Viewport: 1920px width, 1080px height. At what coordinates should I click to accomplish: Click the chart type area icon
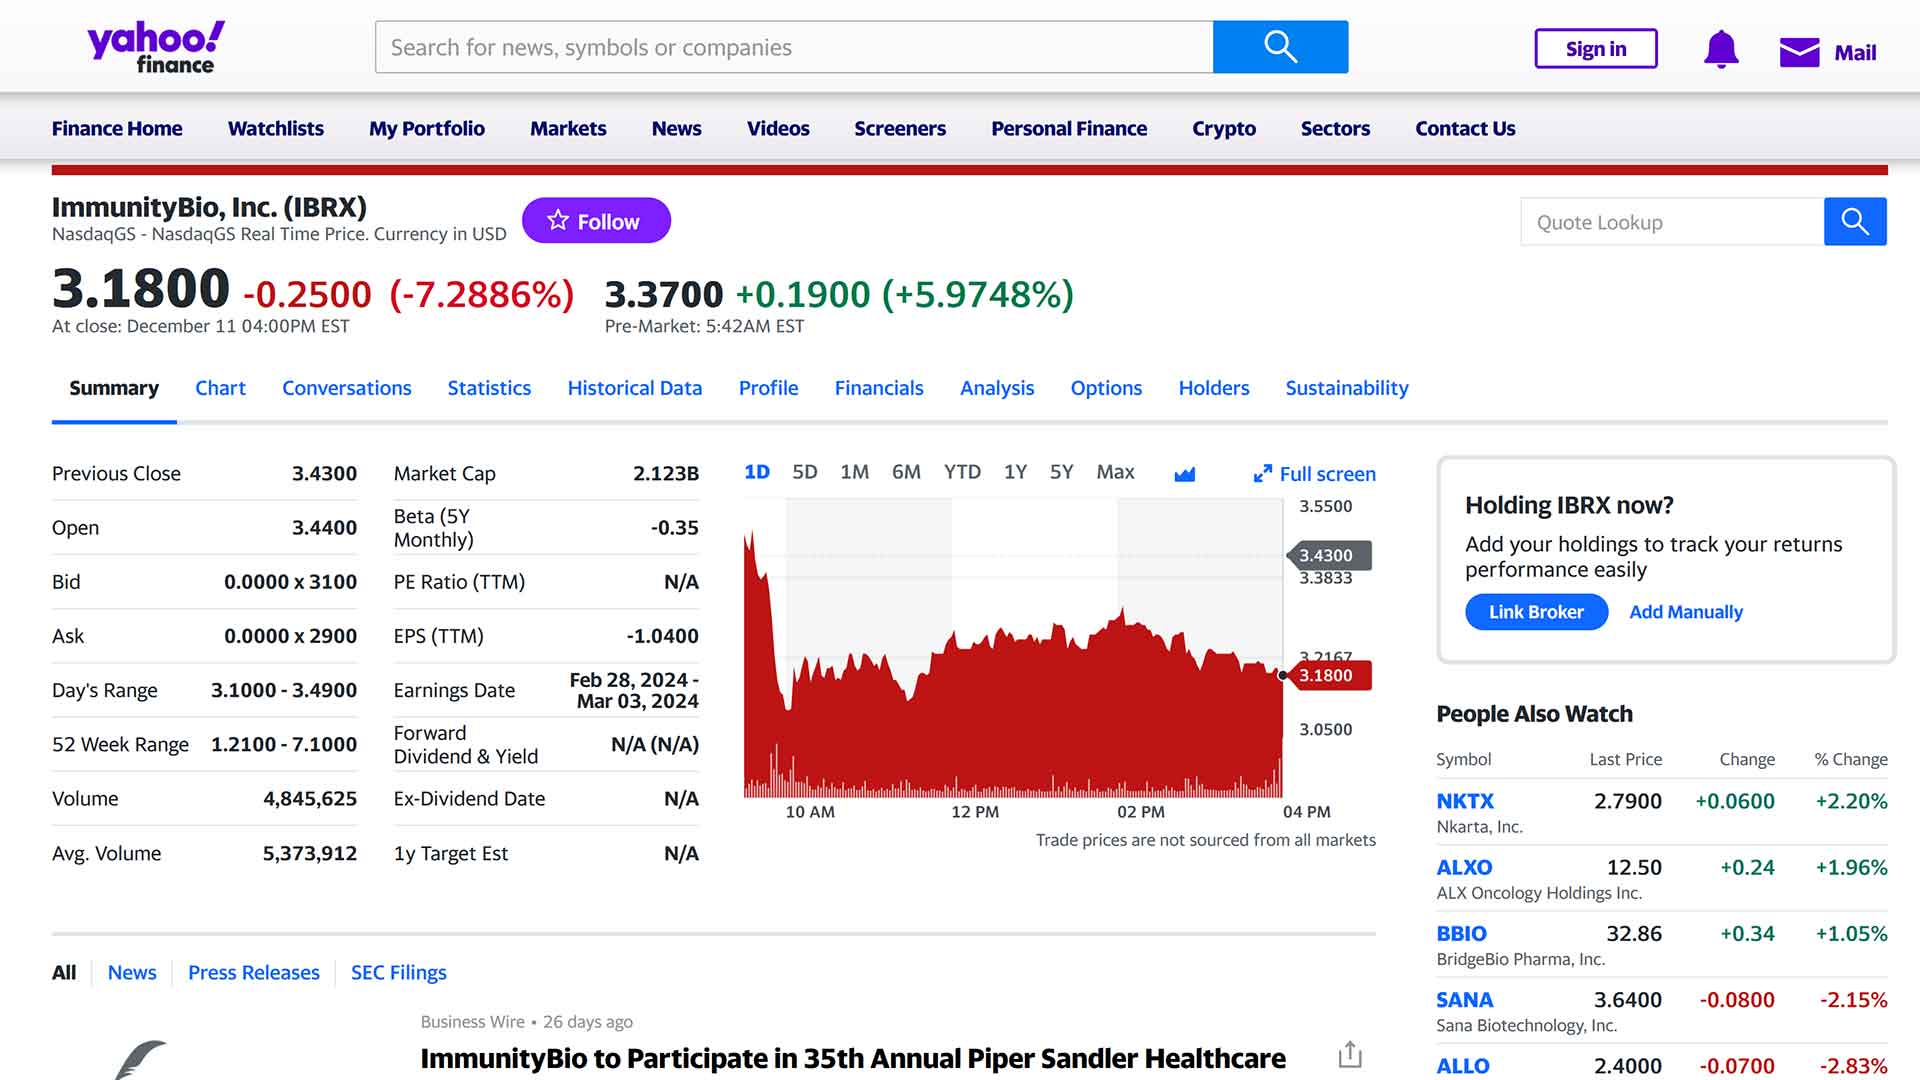click(x=1185, y=473)
